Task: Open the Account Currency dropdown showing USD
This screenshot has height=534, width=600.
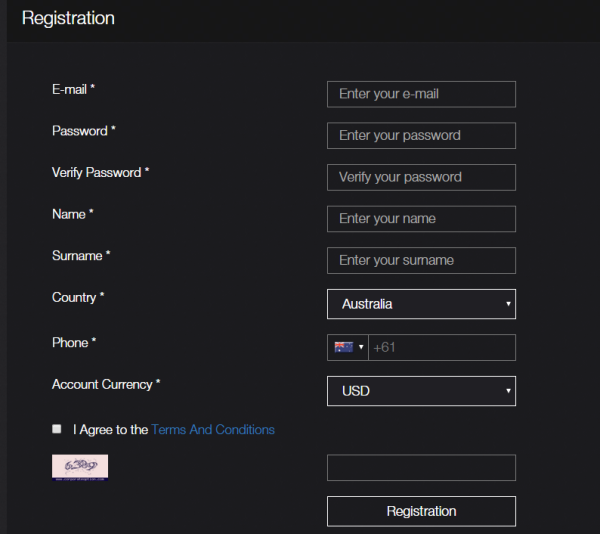Action: click(x=421, y=391)
